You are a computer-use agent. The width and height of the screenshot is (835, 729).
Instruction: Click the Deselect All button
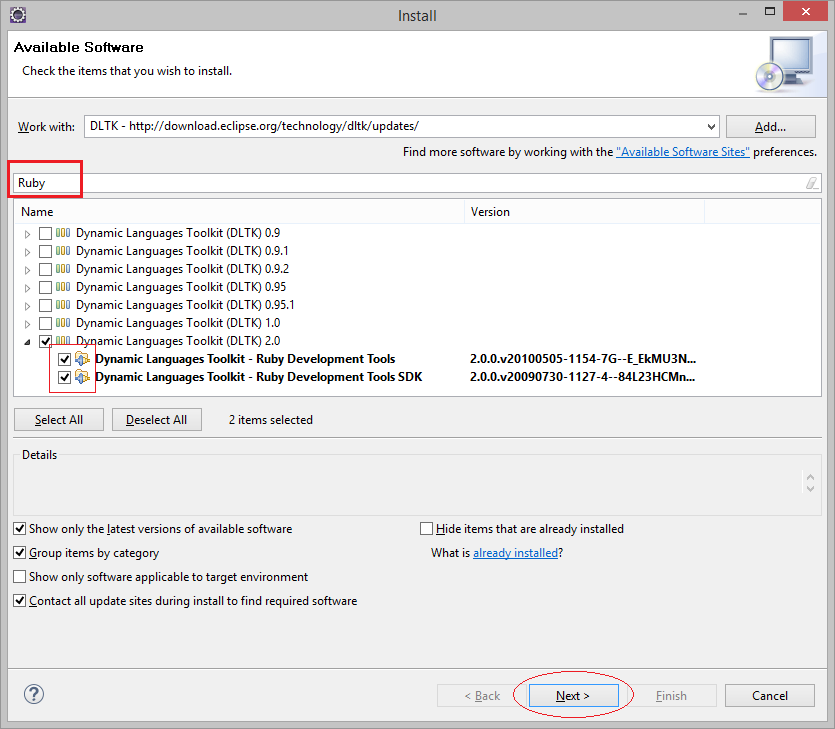(157, 420)
